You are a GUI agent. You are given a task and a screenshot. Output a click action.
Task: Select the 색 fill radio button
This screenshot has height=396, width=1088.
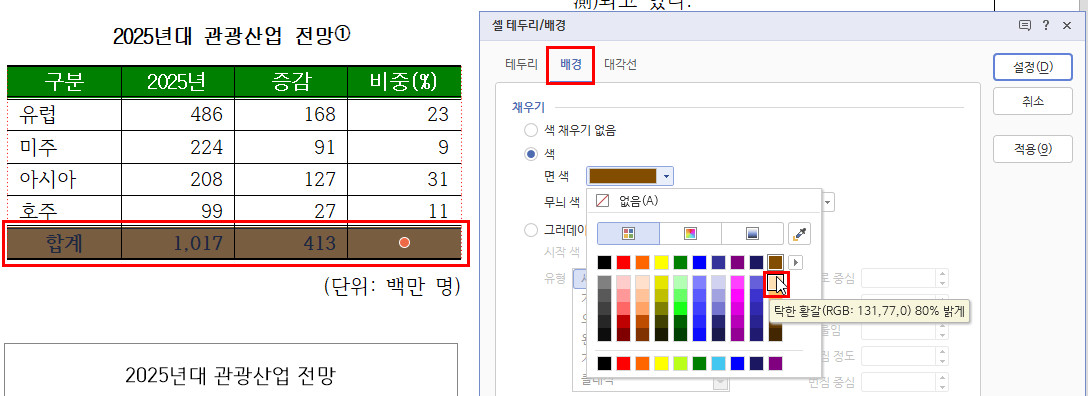point(532,153)
